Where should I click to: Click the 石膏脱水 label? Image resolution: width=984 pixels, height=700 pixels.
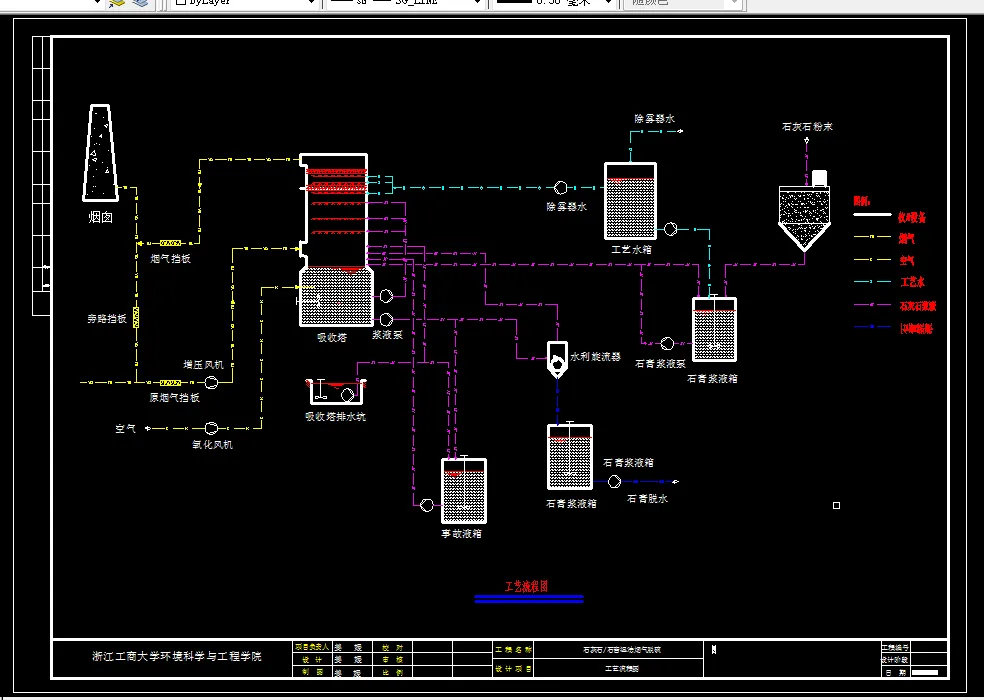point(648,498)
